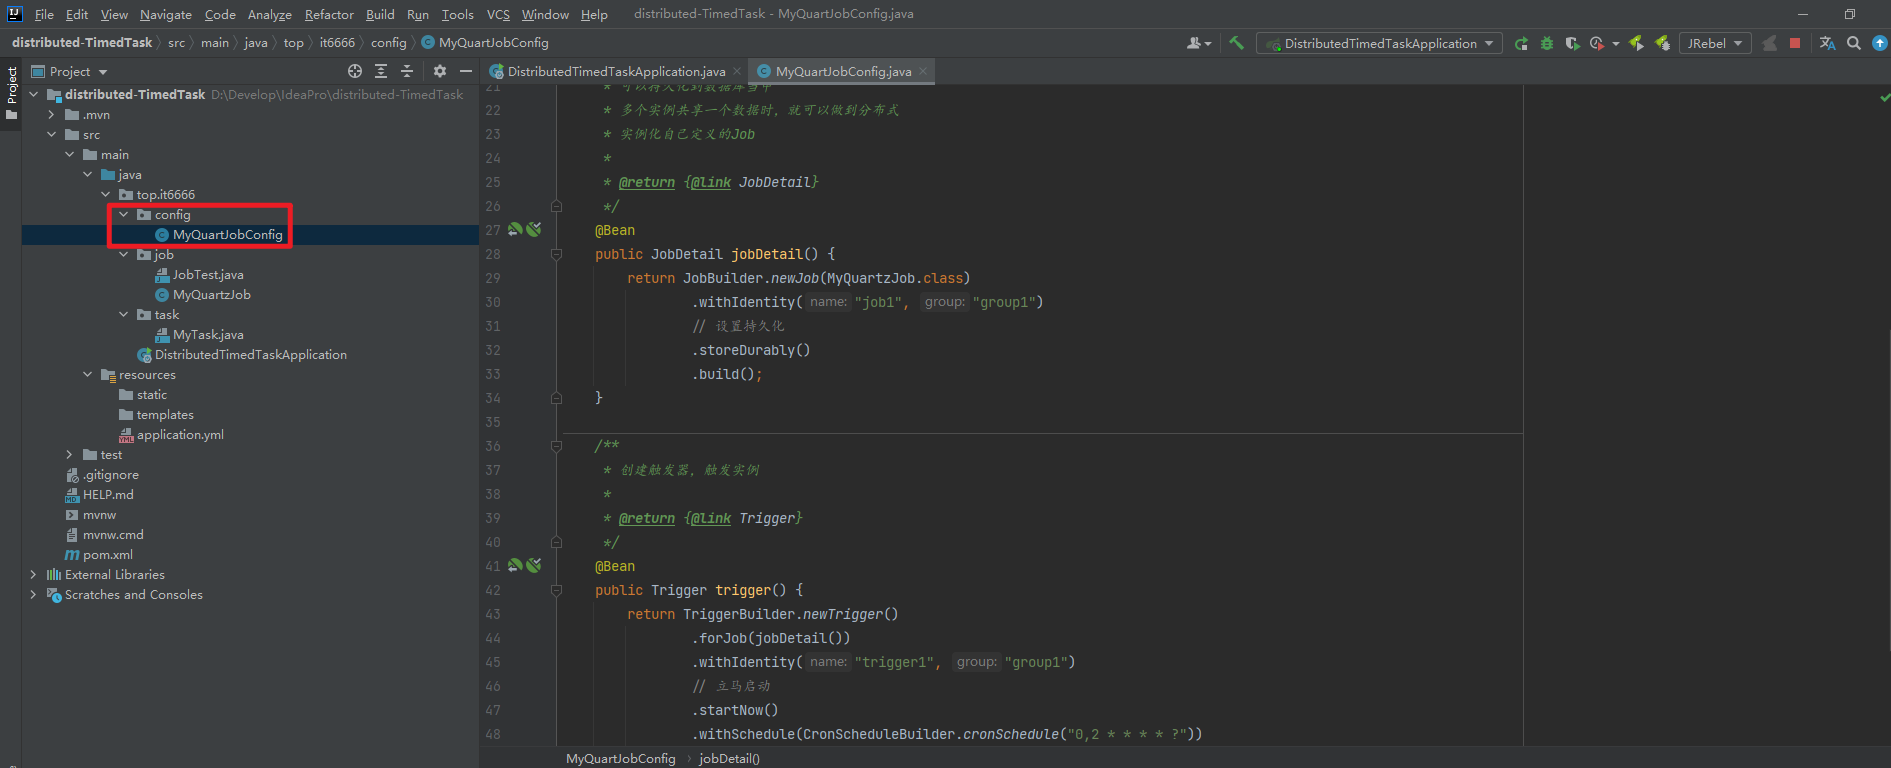Select application.yml in project tree
This screenshot has height=768, width=1891.
179,434
